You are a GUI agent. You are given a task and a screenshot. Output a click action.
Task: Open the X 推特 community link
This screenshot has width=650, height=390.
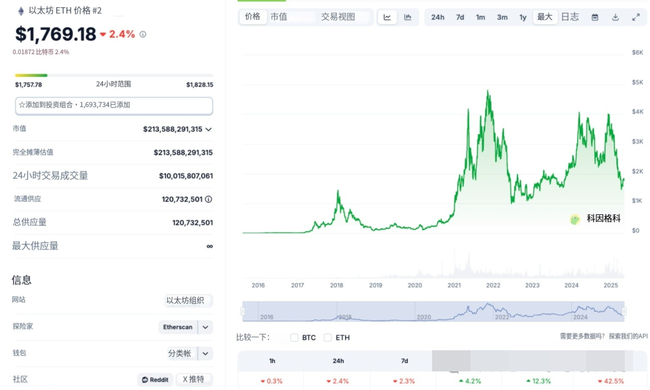pyautogui.click(x=194, y=380)
